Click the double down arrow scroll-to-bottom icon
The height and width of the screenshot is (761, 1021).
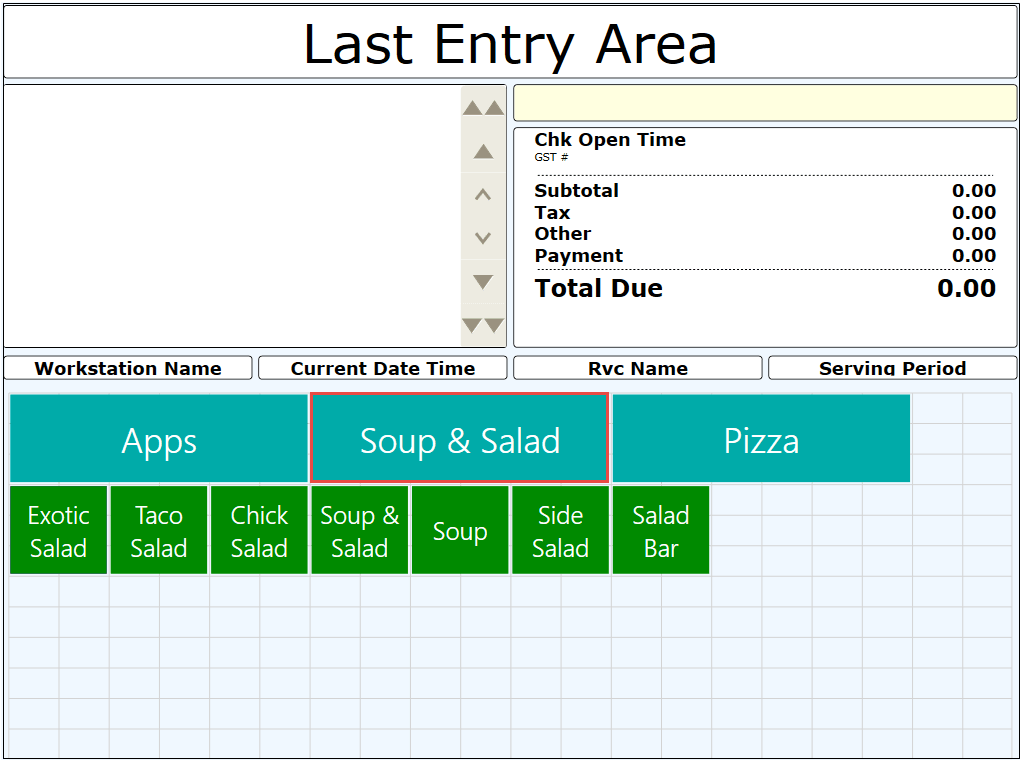(x=483, y=325)
